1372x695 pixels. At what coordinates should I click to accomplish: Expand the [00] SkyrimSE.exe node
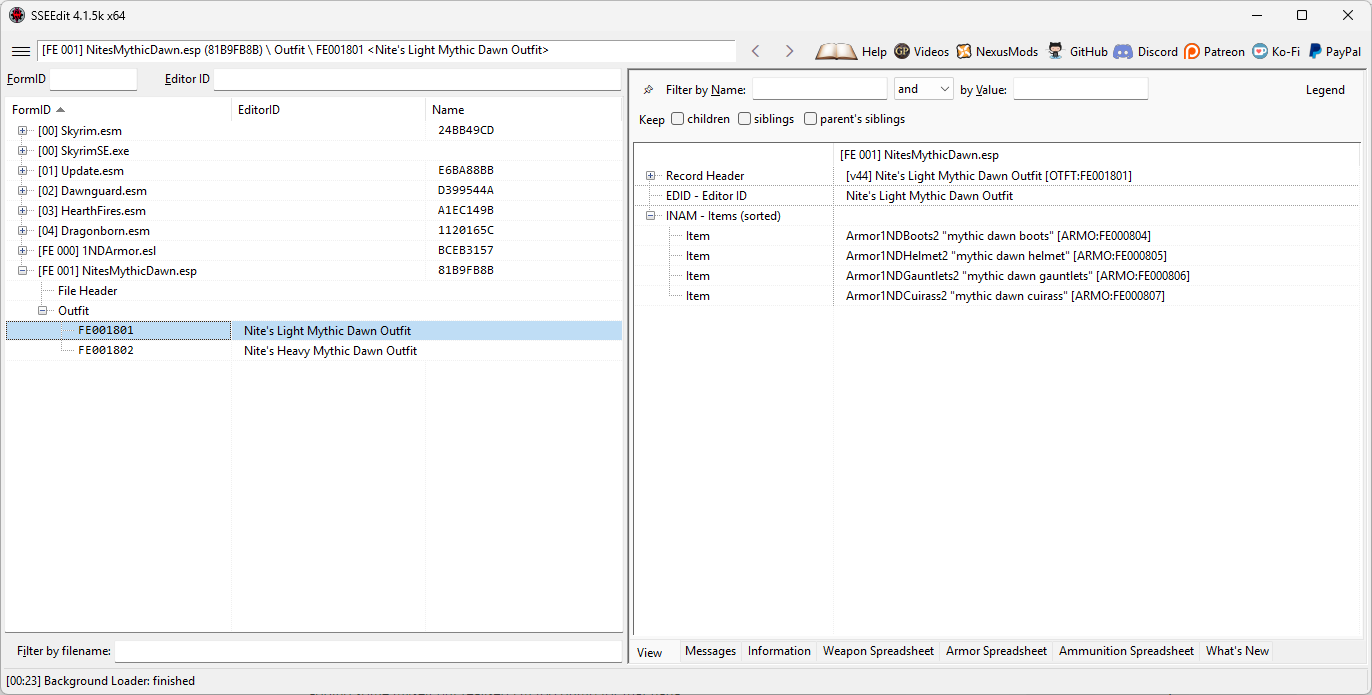pyautogui.click(x=22, y=151)
